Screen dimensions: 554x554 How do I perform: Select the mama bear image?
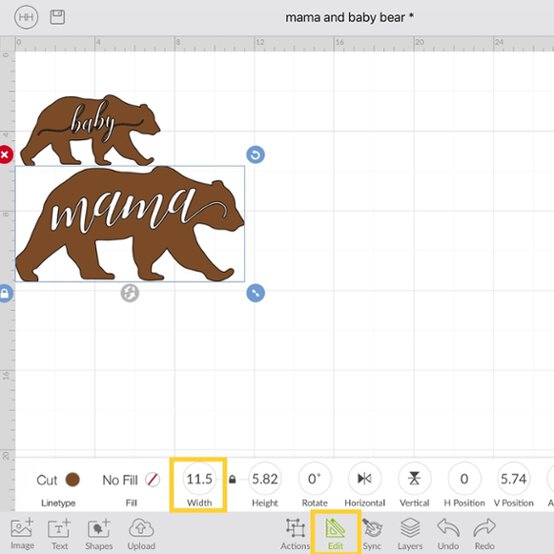point(130,224)
